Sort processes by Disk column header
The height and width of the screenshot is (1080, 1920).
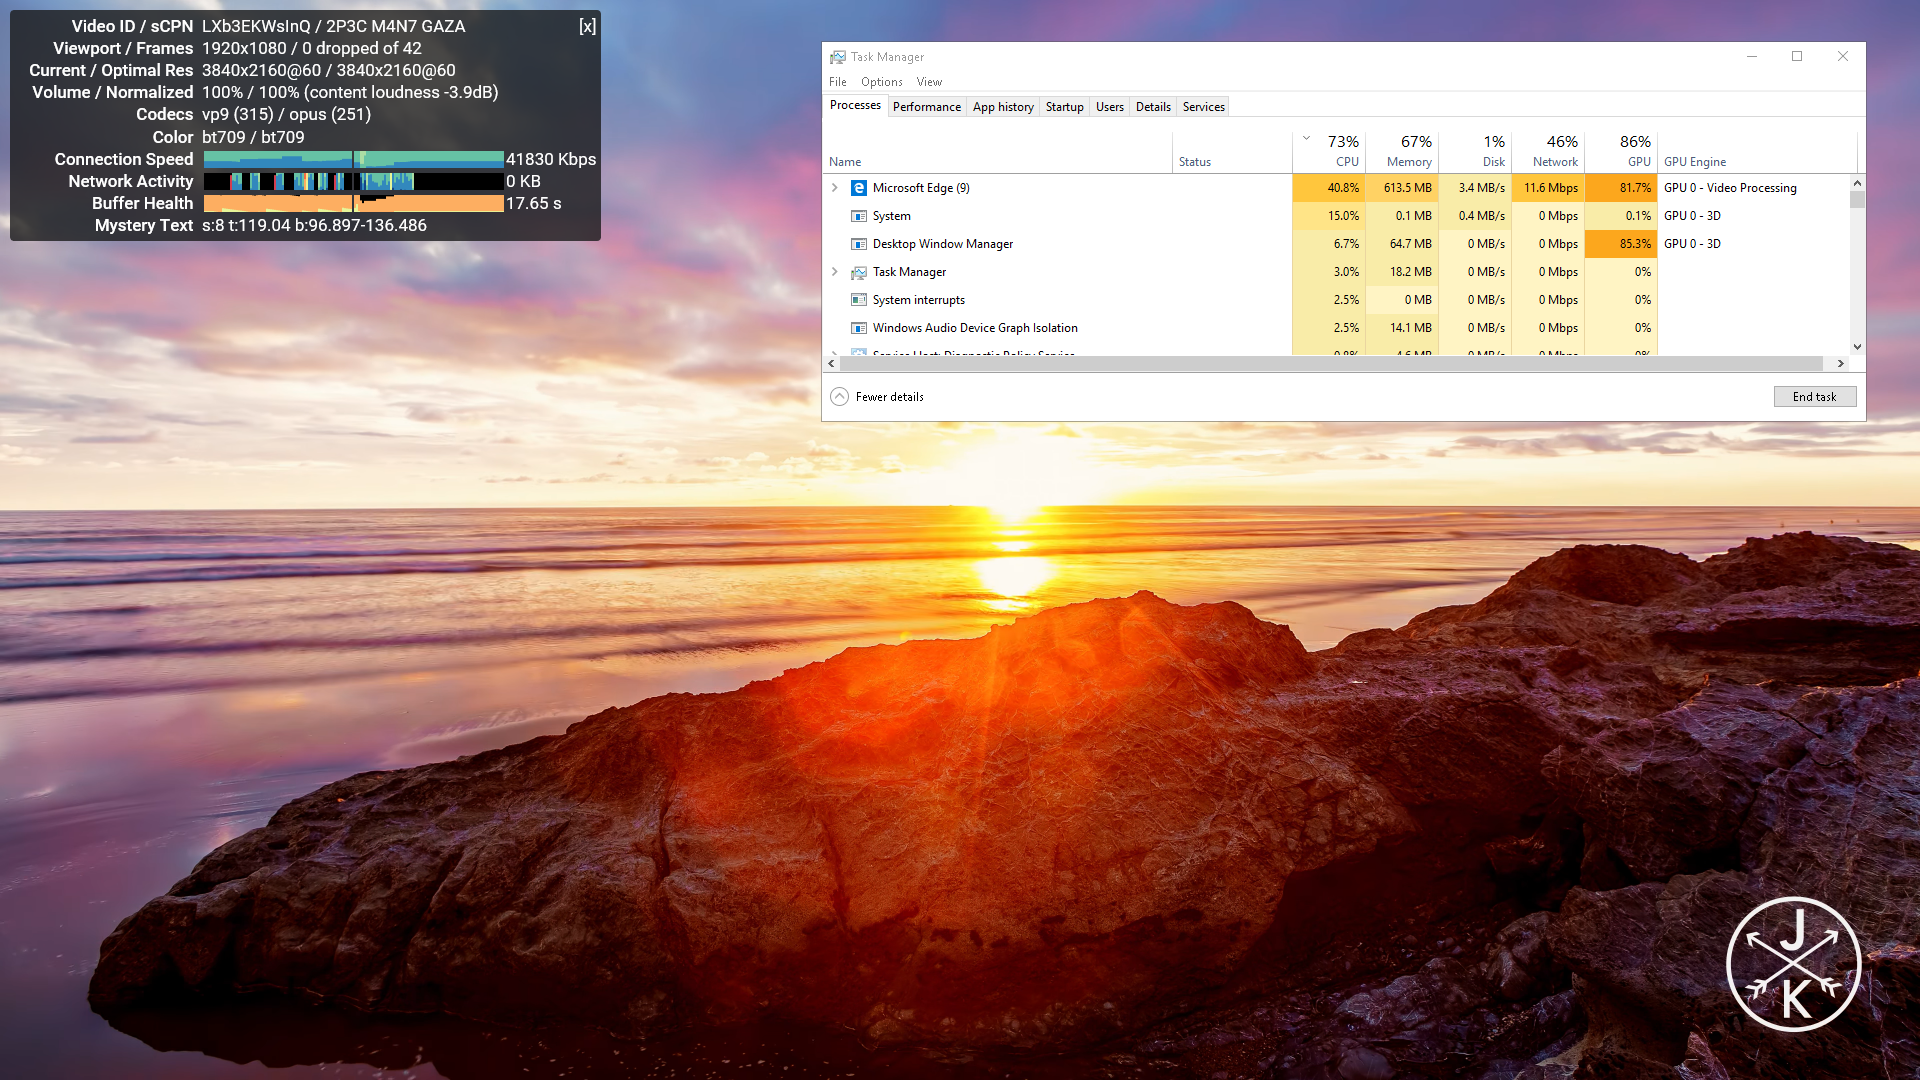point(1475,151)
